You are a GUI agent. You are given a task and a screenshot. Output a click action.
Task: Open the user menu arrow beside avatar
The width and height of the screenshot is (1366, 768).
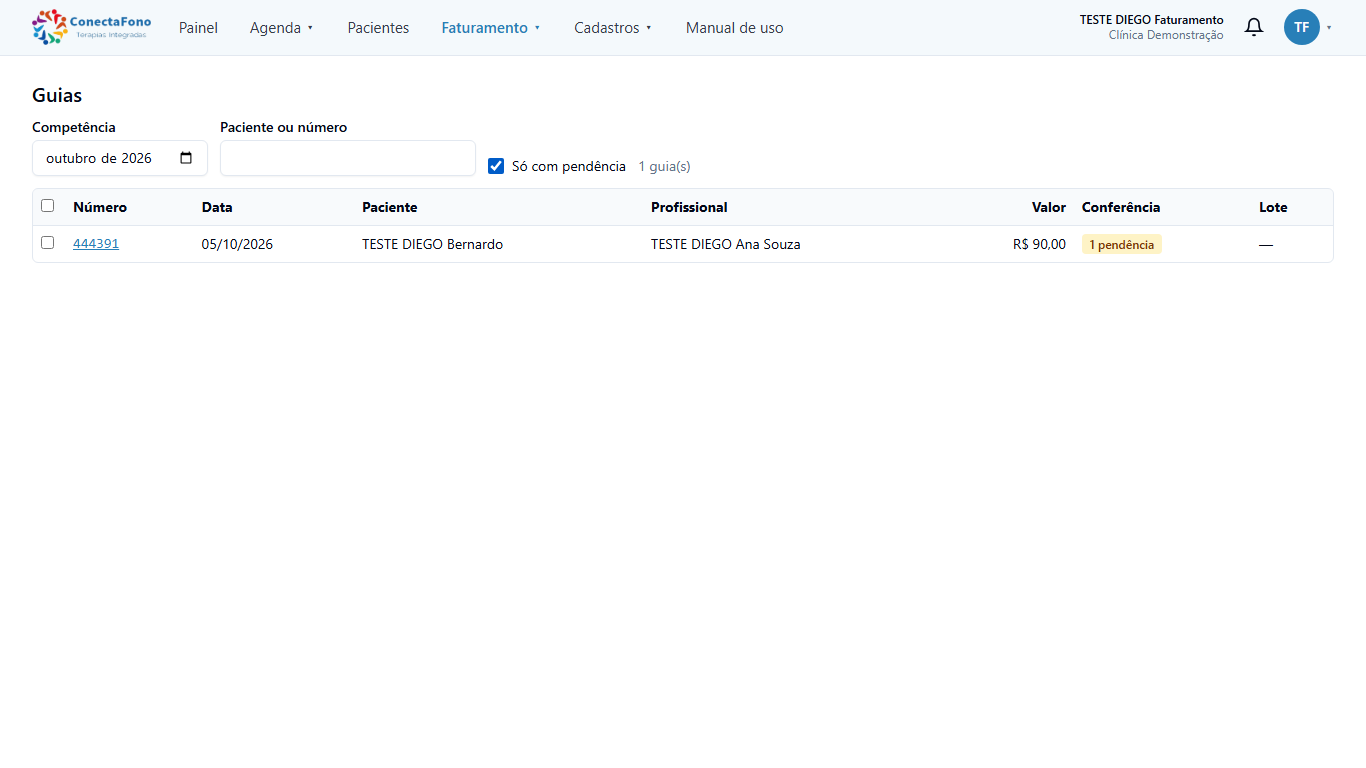1329,28
